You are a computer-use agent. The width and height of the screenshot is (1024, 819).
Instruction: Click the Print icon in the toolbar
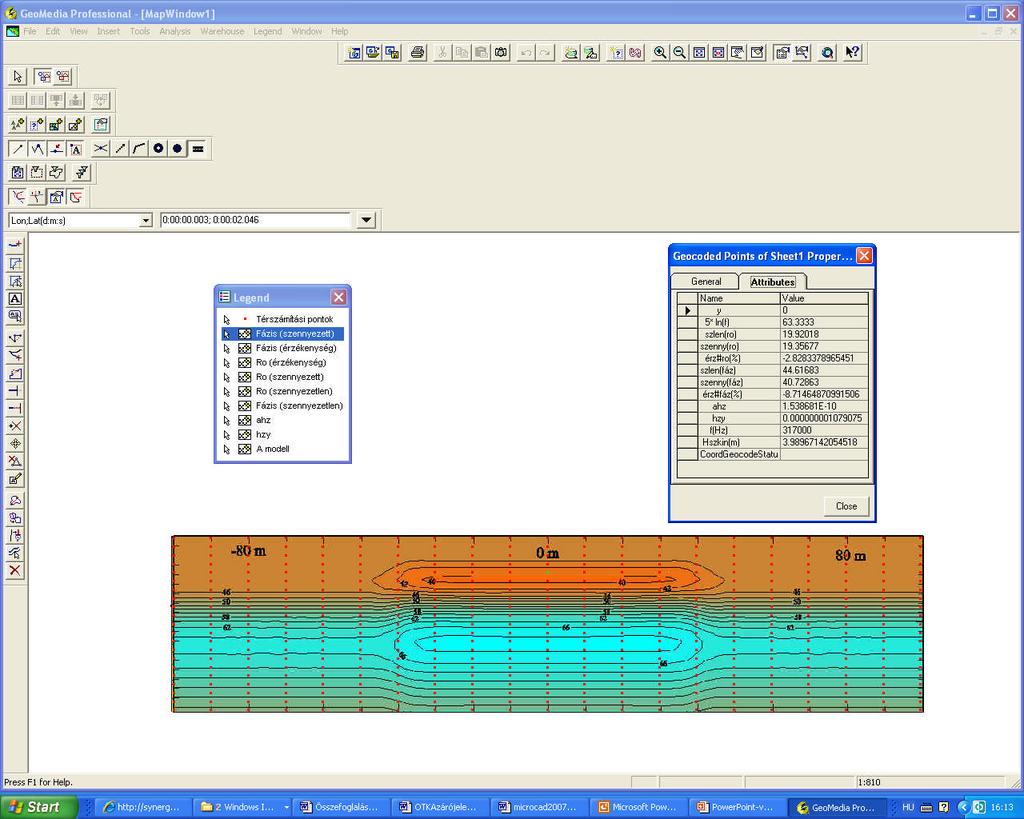tap(417, 53)
